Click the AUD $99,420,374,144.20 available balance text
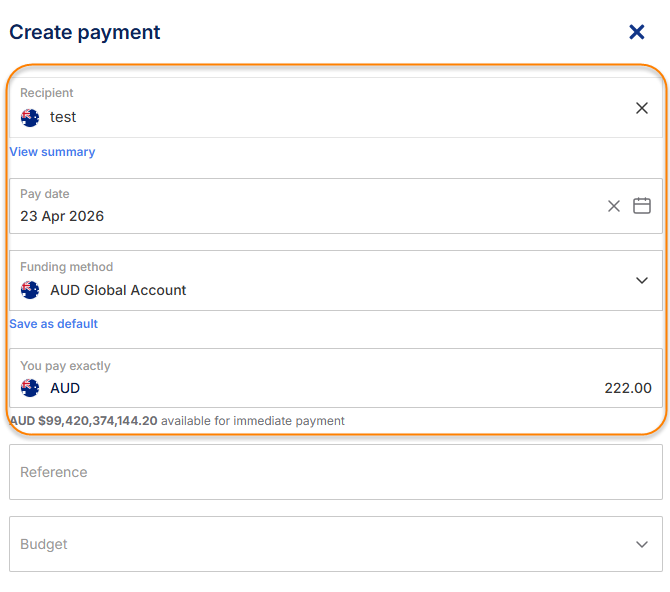This screenshot has height=592, width=670. pos(83,421)
